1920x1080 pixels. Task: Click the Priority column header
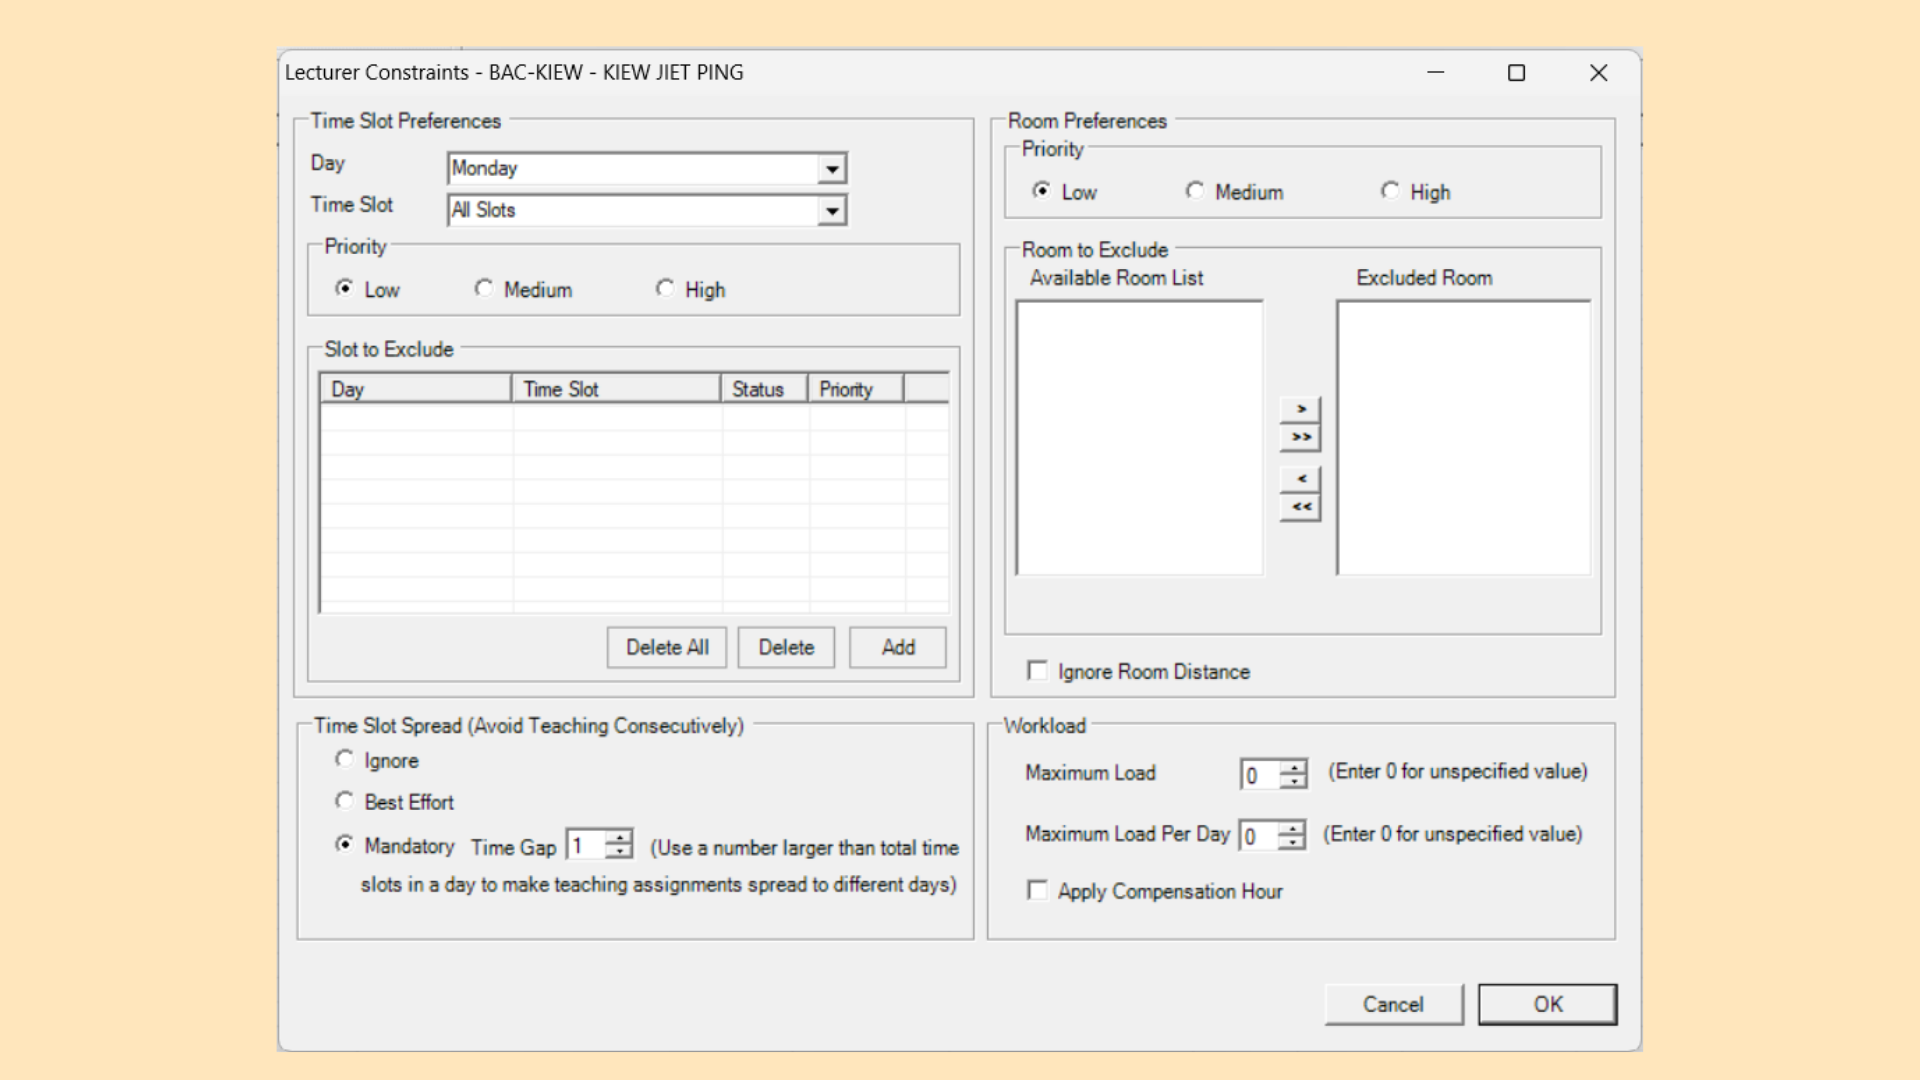point(856,389)
